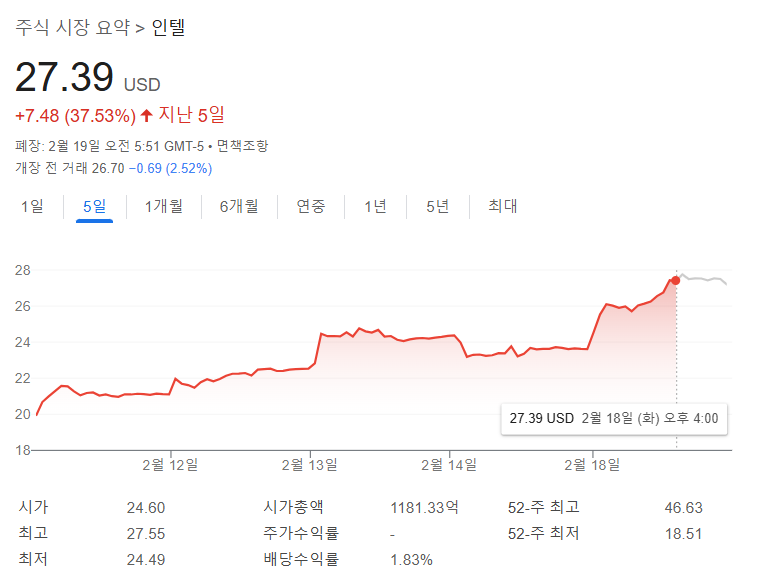The width and height of the screenshot is (761, 588).
Task: Click the 시가 value 24.60
Action: point(146,507)
